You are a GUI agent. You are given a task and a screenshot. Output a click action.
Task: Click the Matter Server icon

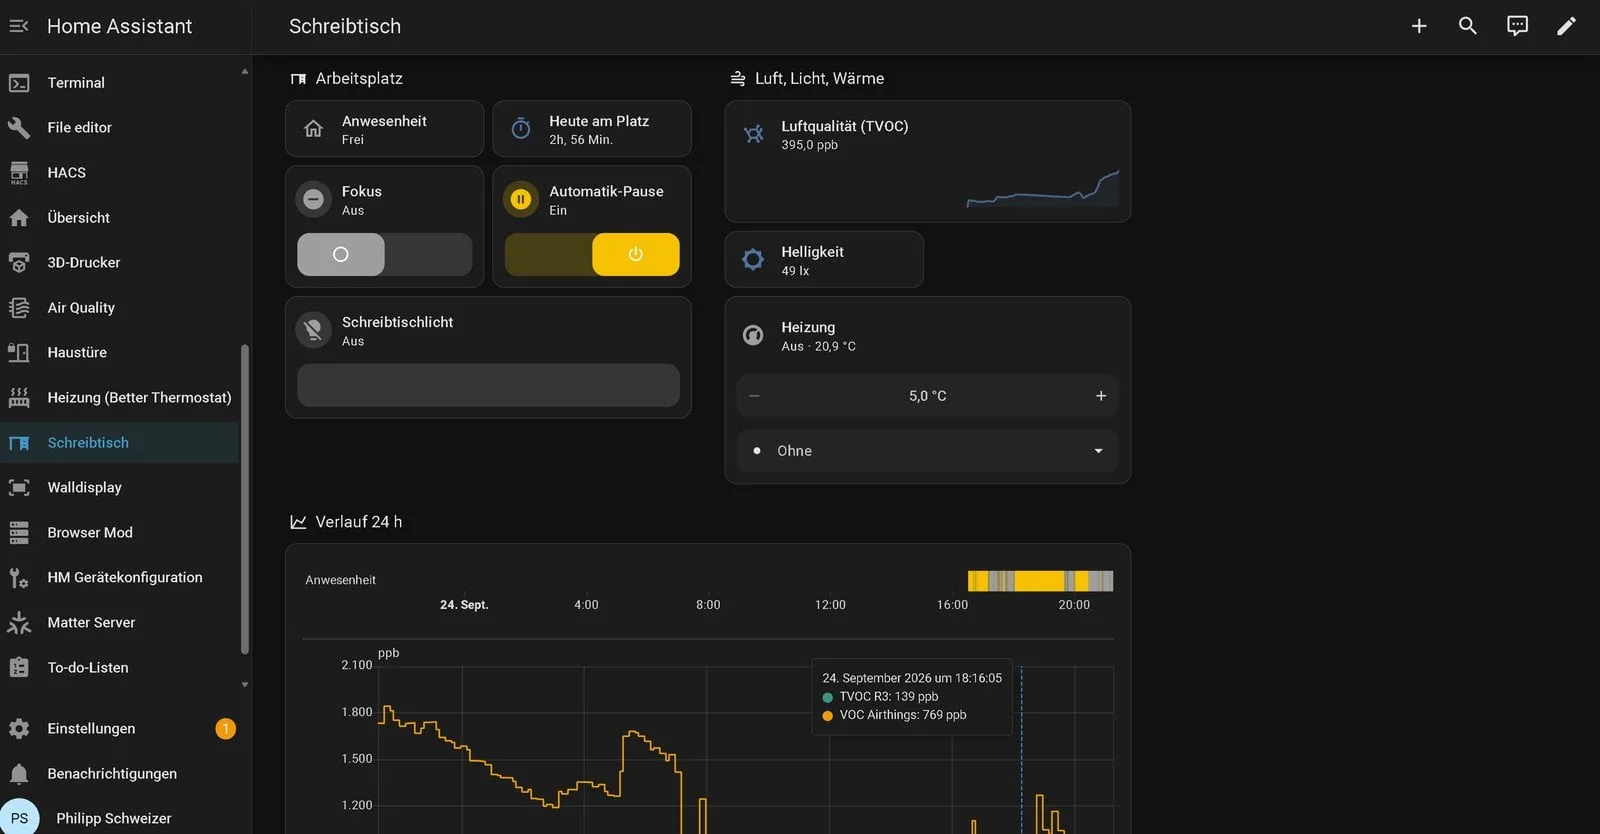click(x=19, y=623)
